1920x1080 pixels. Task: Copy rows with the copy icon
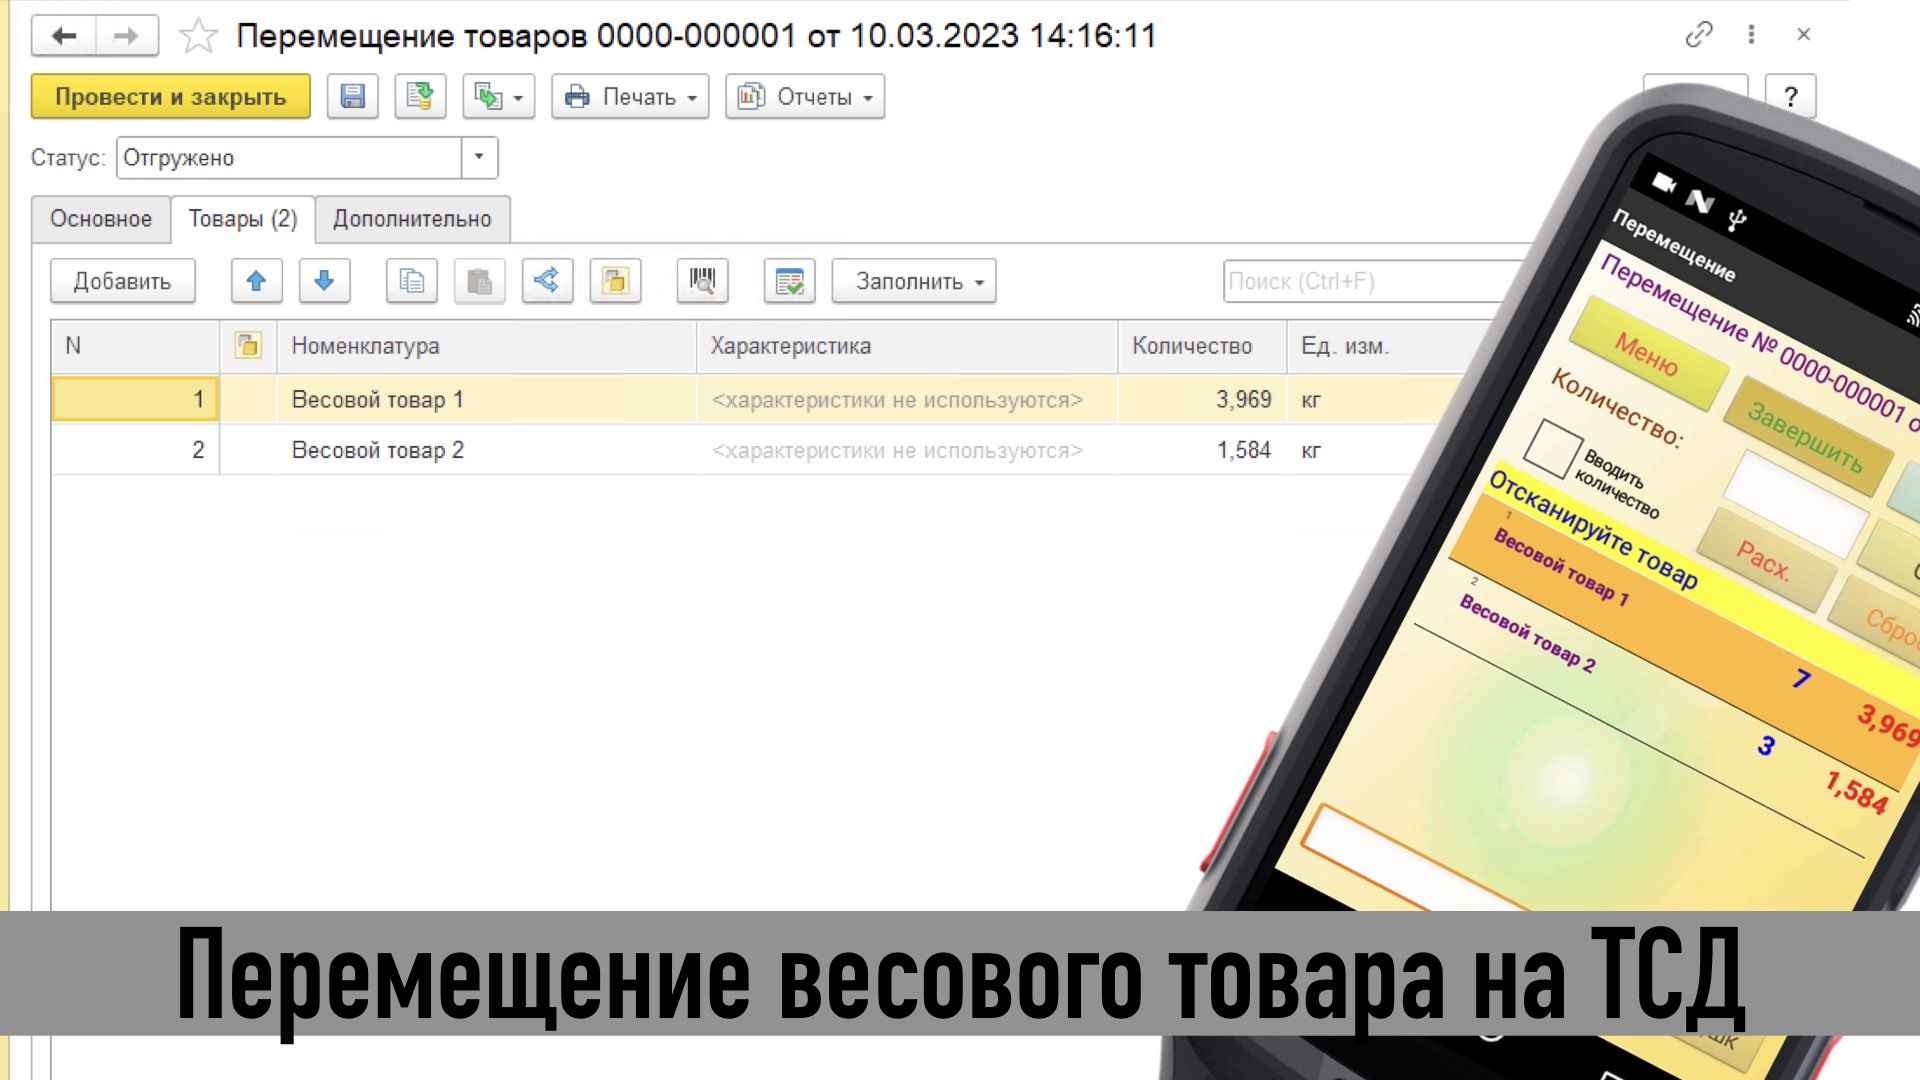pos(412,281)
